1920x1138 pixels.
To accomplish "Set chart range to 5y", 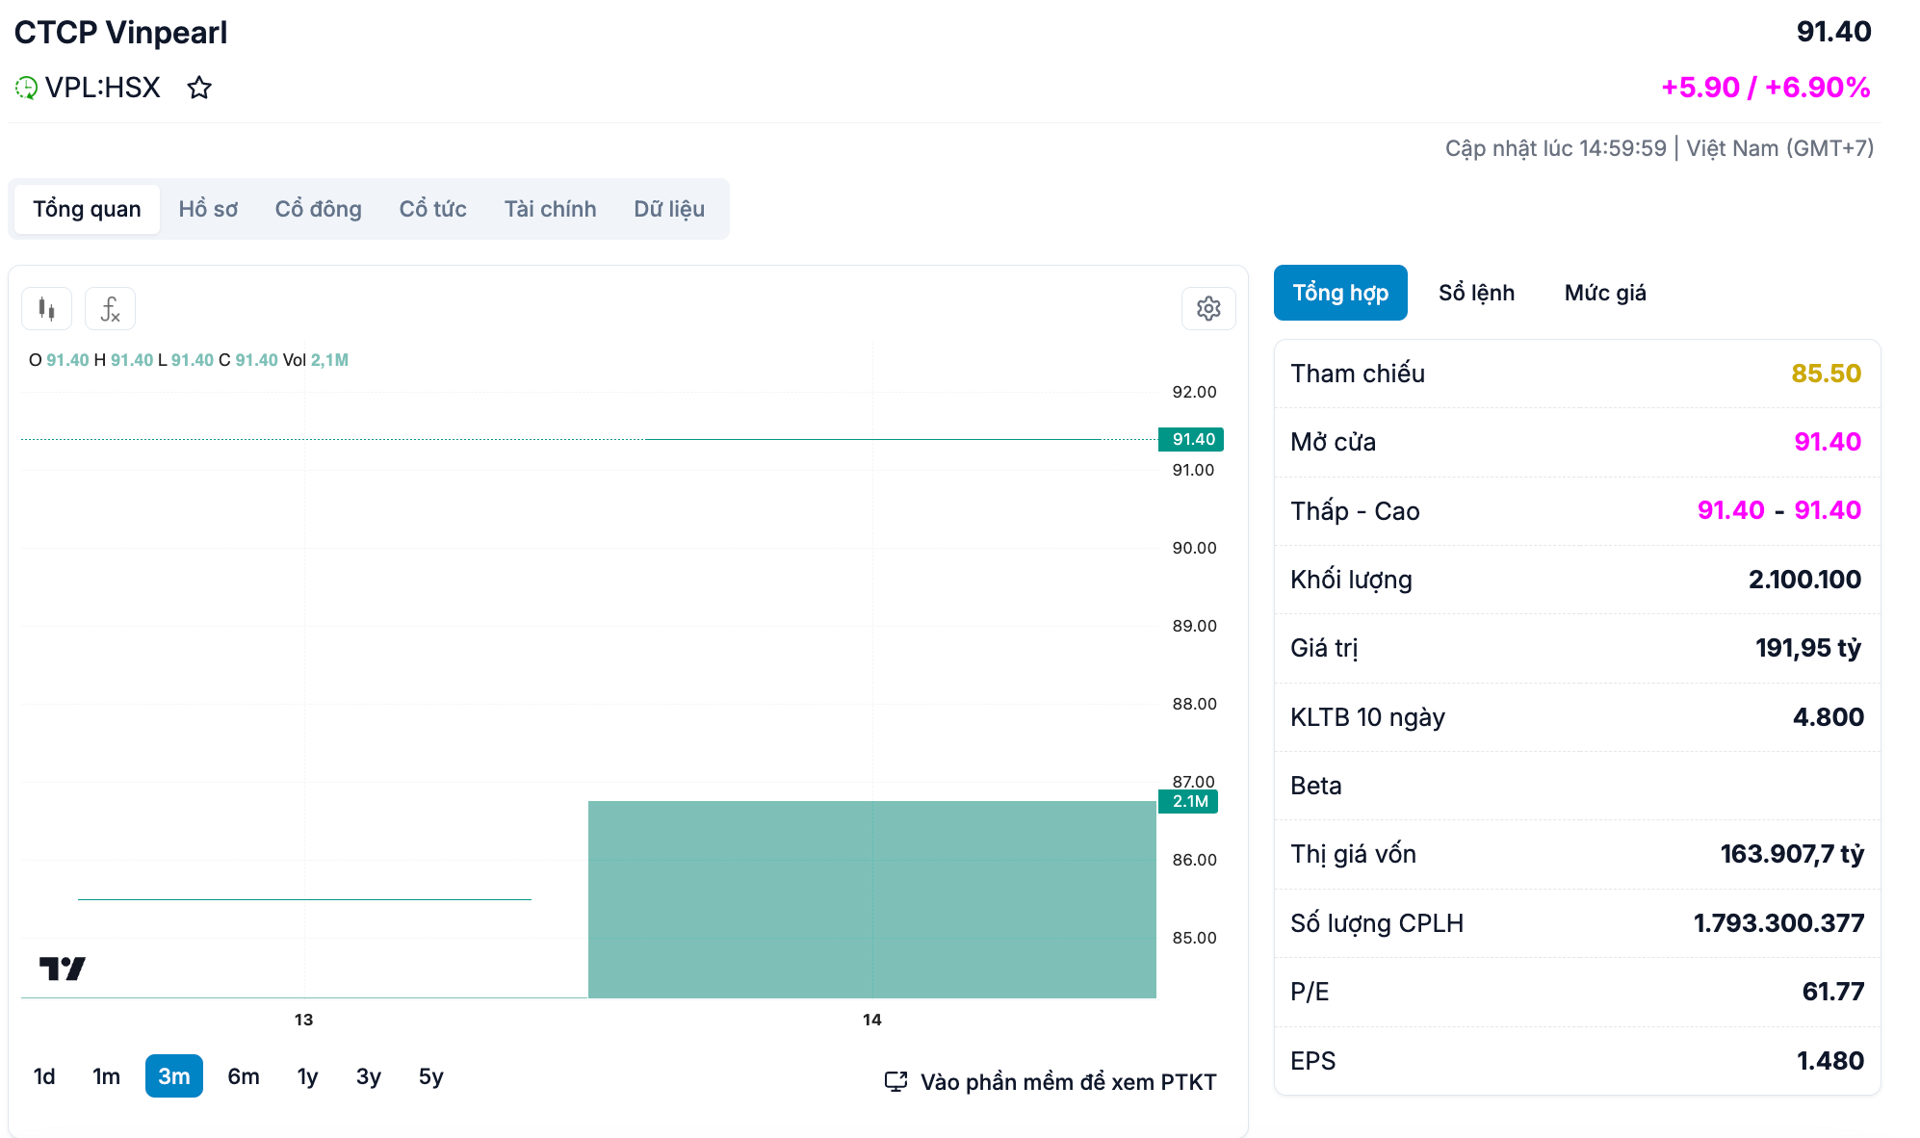I will tap(431, 1076).
